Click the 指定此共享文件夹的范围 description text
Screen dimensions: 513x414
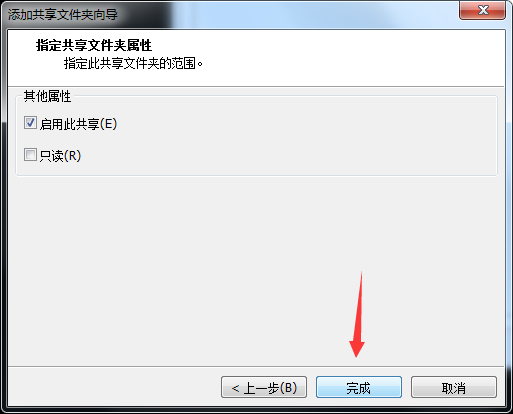[x=133, y=63]
